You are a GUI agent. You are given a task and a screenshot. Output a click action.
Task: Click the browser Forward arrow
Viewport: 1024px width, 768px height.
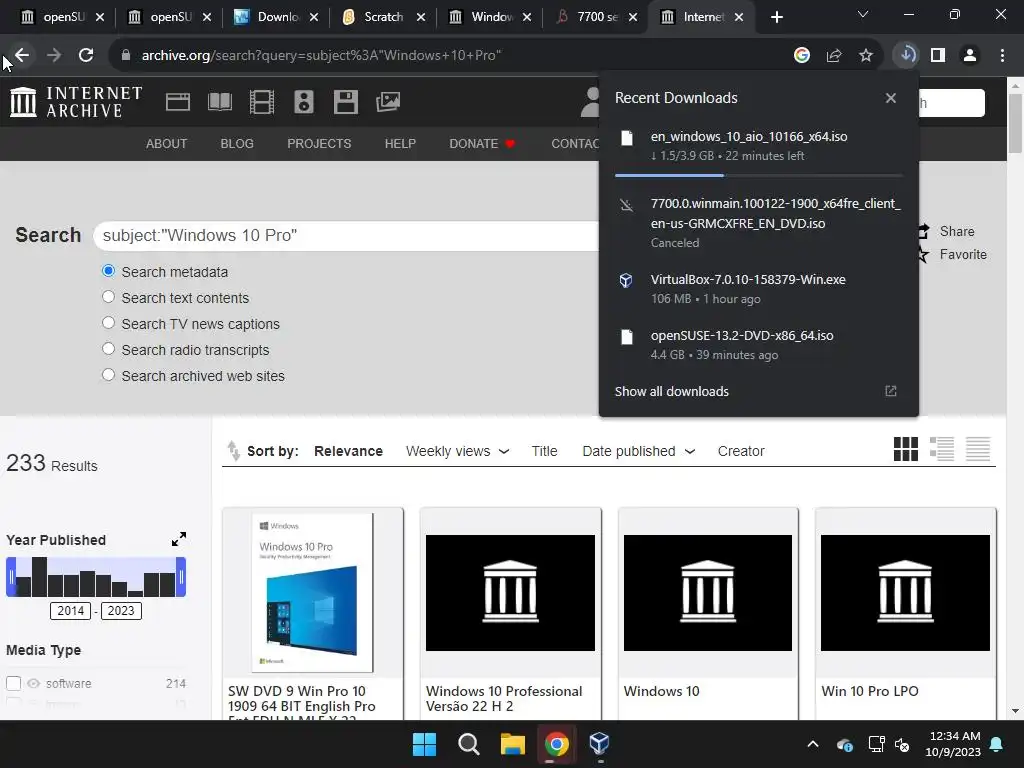click(x=54, y=56)
